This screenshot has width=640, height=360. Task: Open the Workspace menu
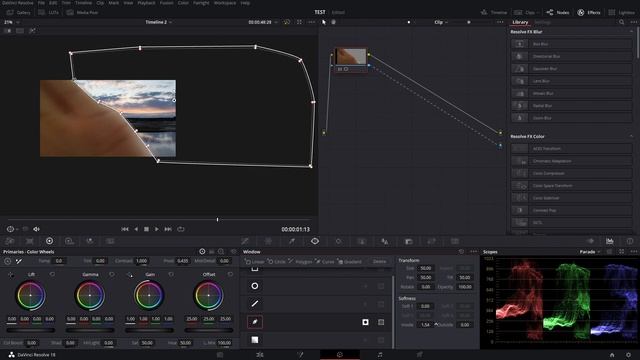[x=225, y=3]
